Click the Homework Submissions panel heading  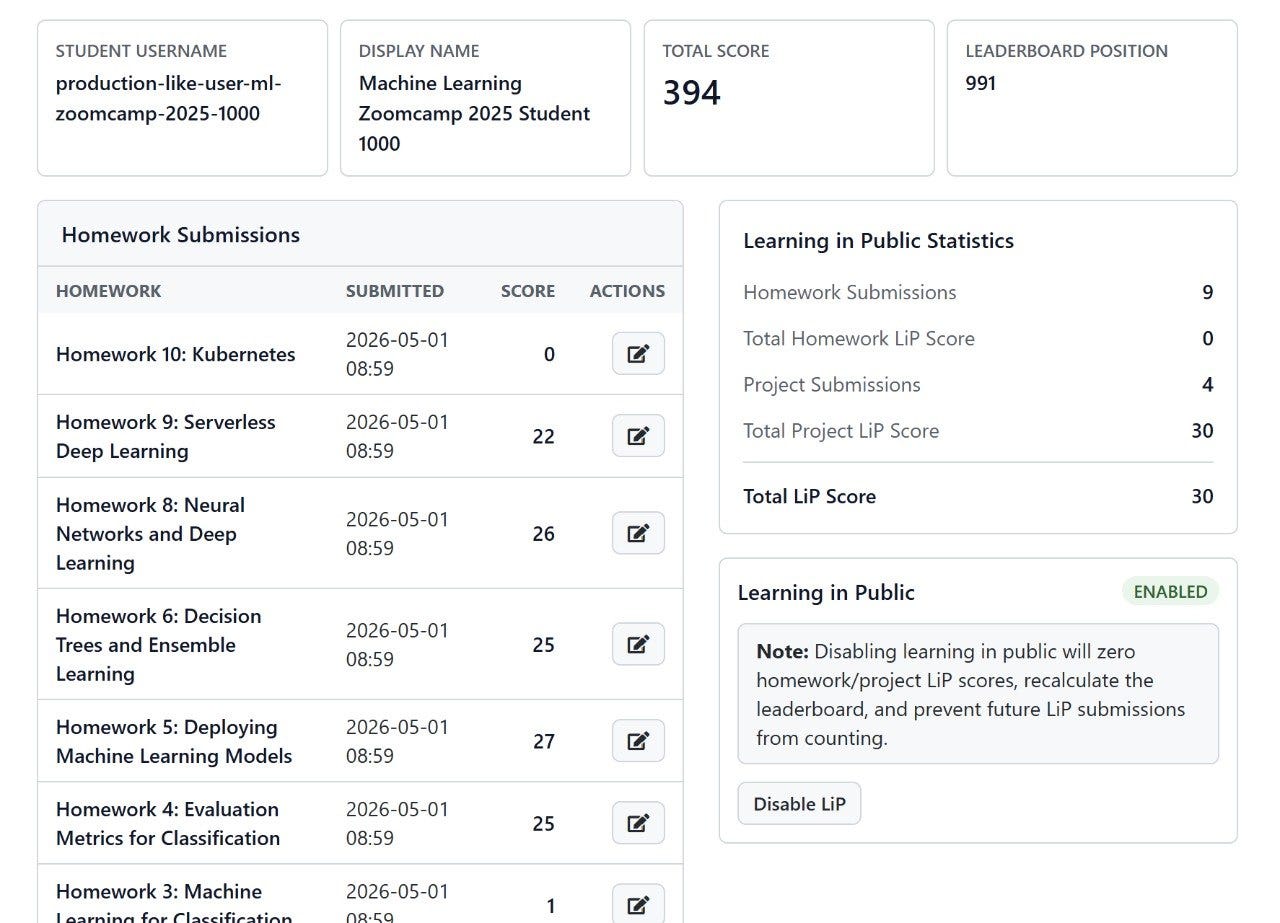click(181, 235)
